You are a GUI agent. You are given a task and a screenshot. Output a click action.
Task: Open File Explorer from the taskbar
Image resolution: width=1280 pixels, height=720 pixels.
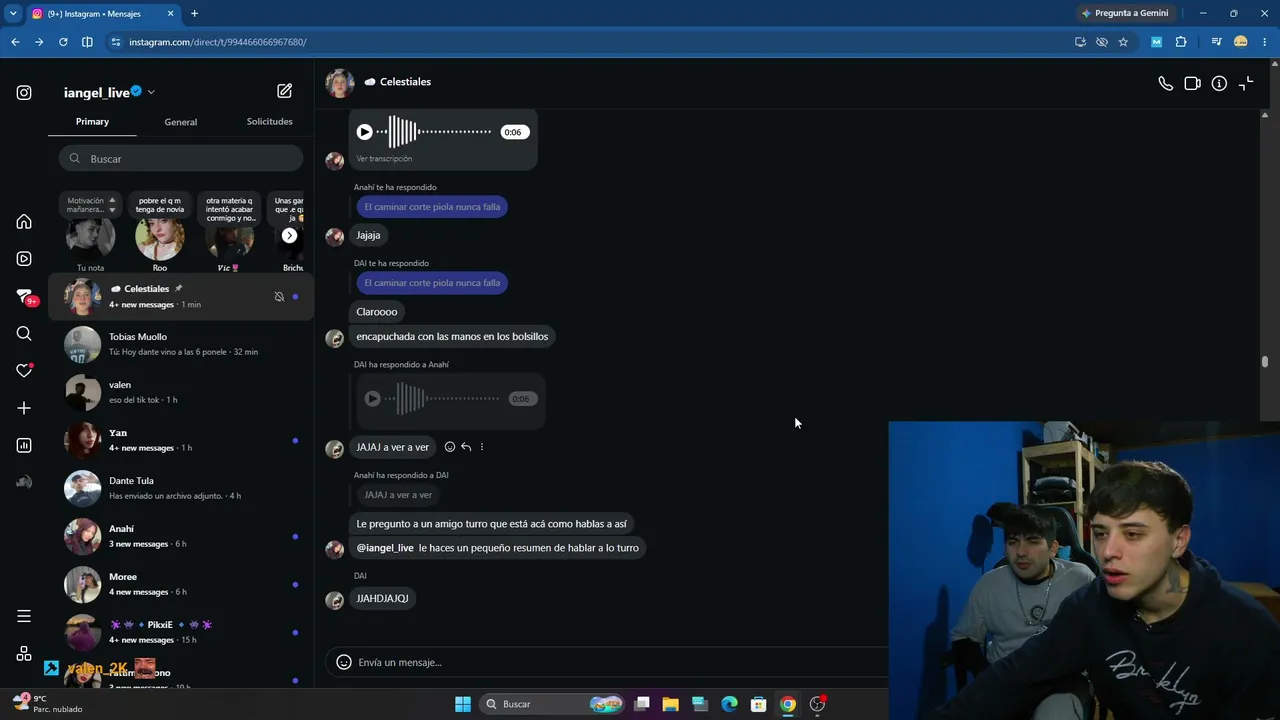pyautogui.click(x=670, y=704)
